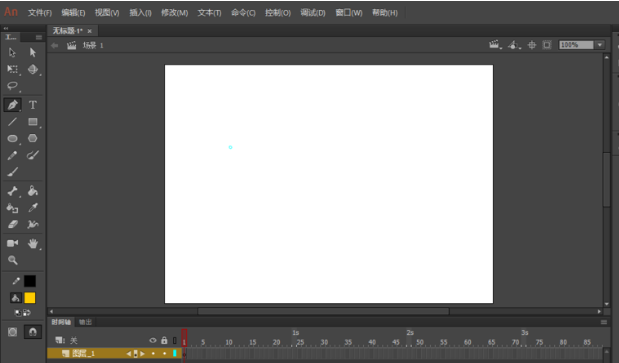619x363 pixels.
Task: Select the Pencil tool
Action: pyautogui.click(x=12, y=155)
